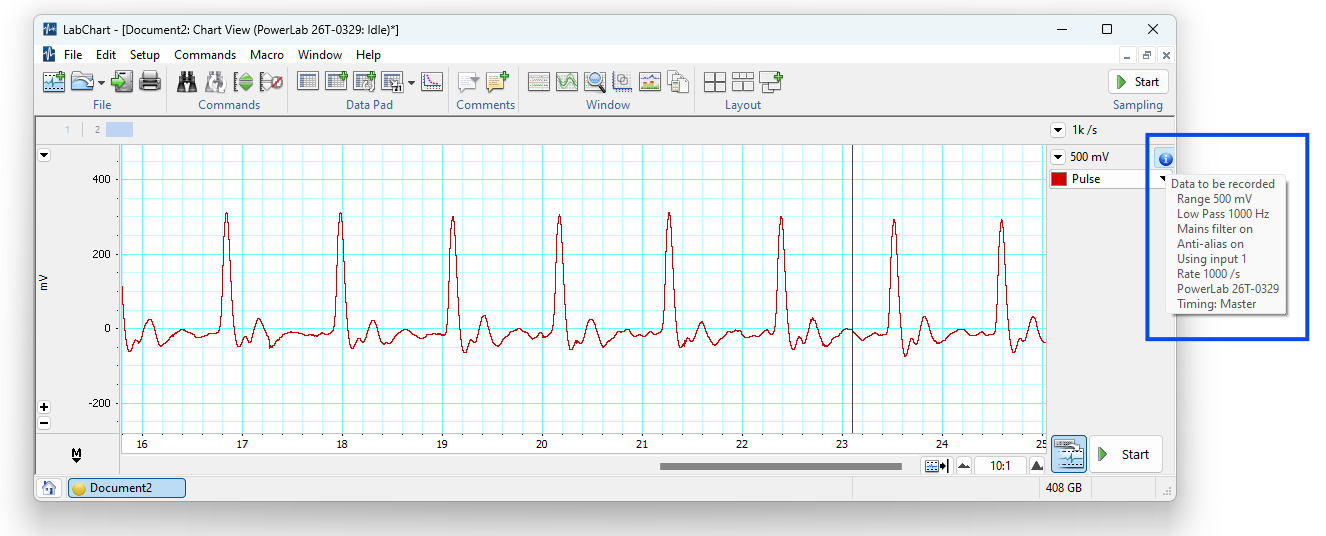Click the New Document icon in File group
The width and height of the screenshot is (1326, 536).
coord(53,82)
